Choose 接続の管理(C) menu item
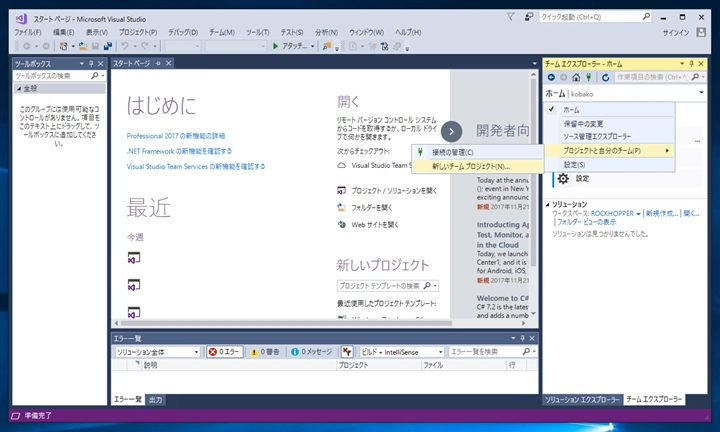 478,152
